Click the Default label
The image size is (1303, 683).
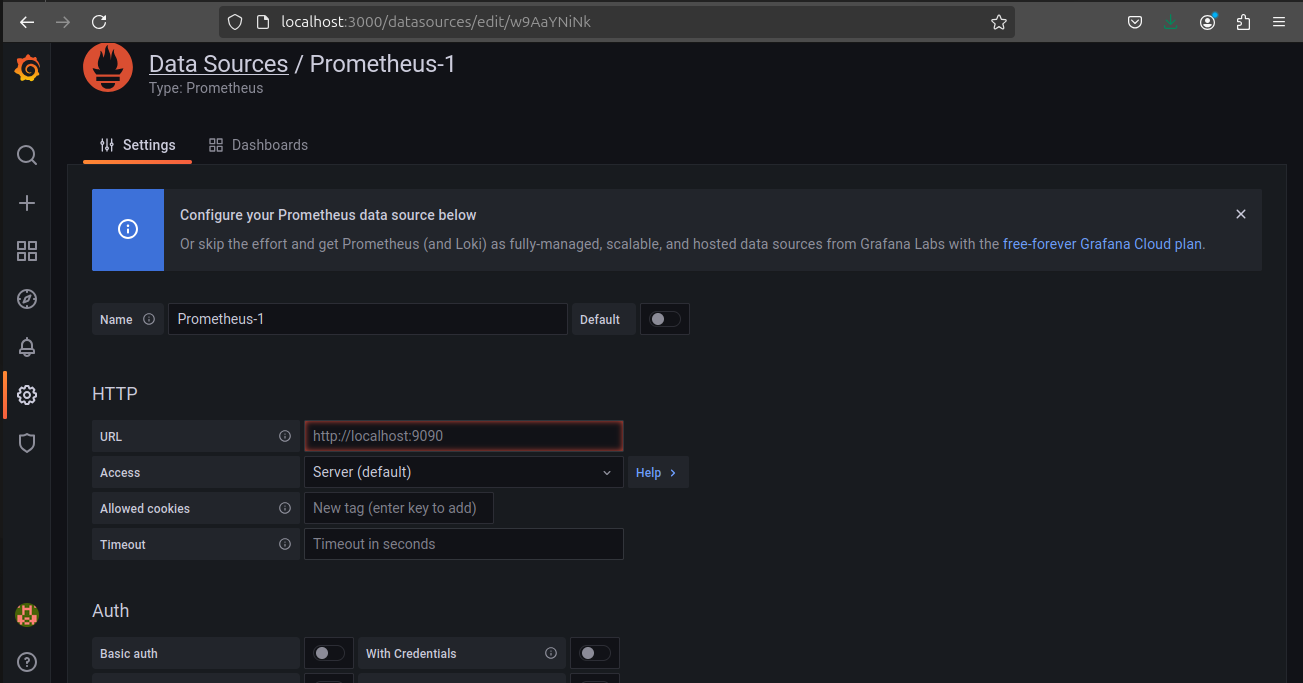pos(600,320)
